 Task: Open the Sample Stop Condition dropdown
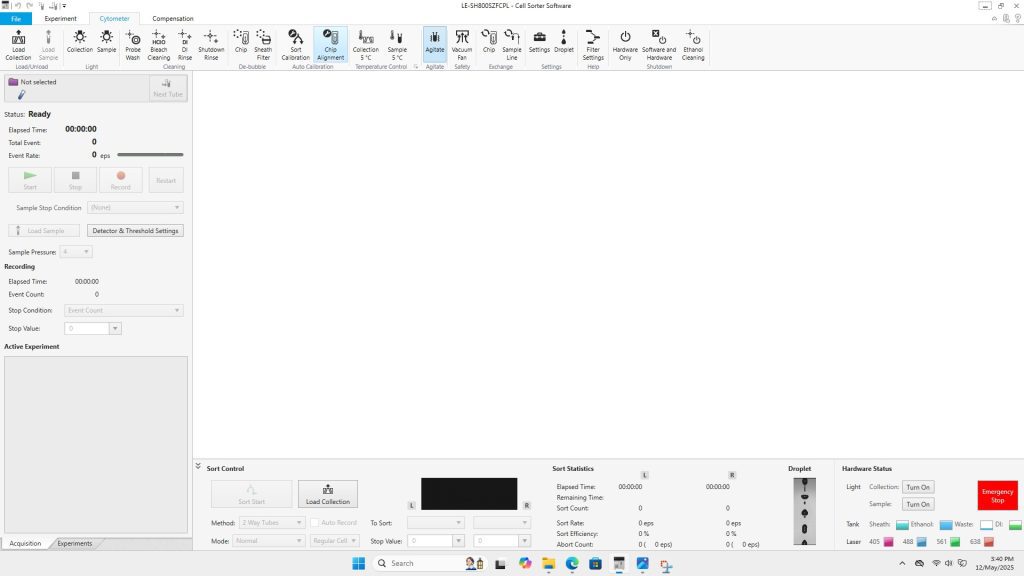135,207
